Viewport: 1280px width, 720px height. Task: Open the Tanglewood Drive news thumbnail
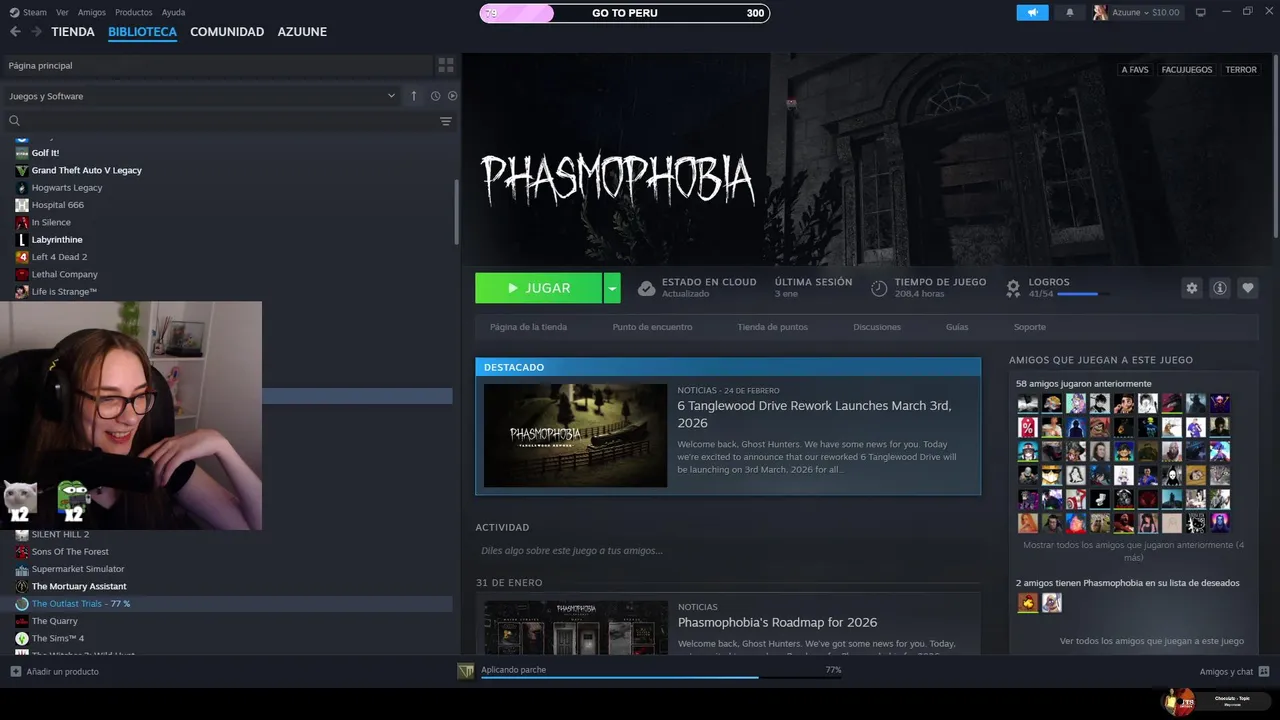point(575,436)
